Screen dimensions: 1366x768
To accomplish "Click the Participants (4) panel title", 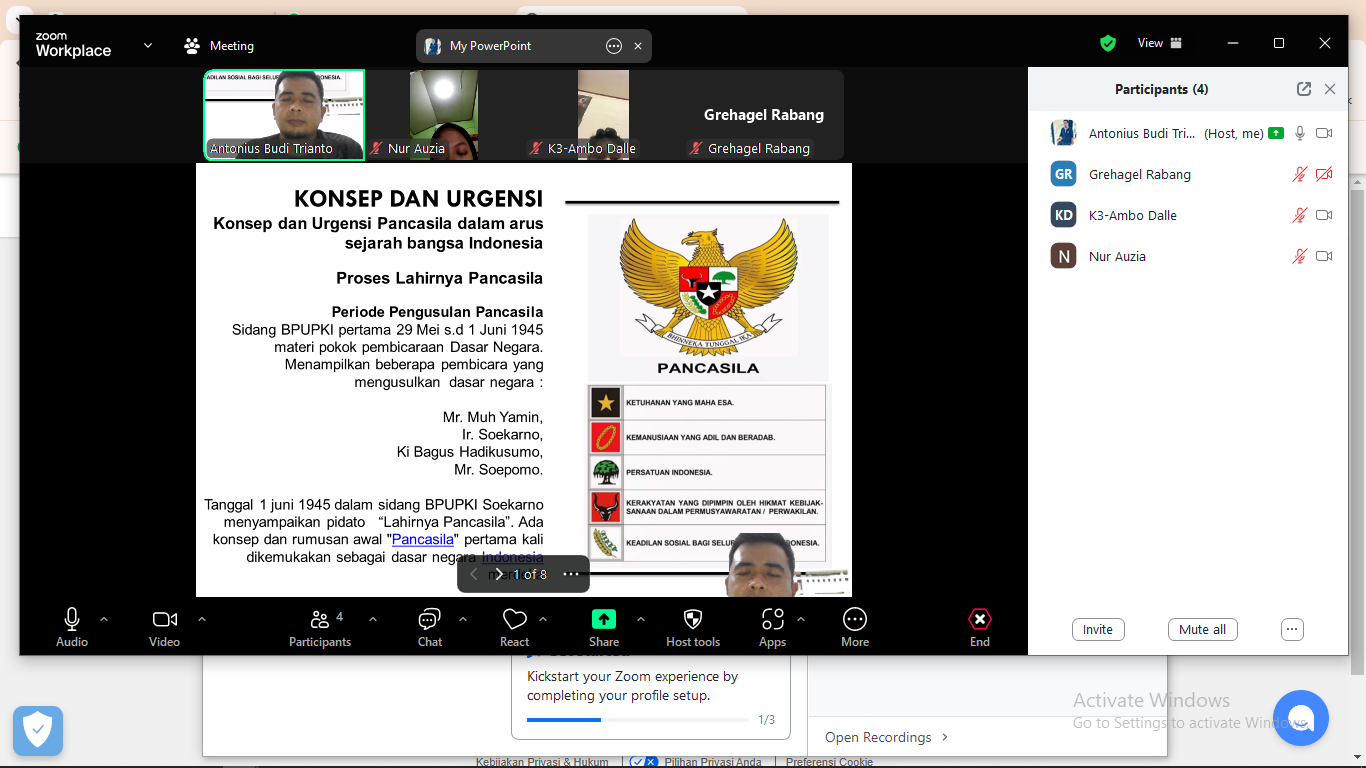I will point(1161,89).
